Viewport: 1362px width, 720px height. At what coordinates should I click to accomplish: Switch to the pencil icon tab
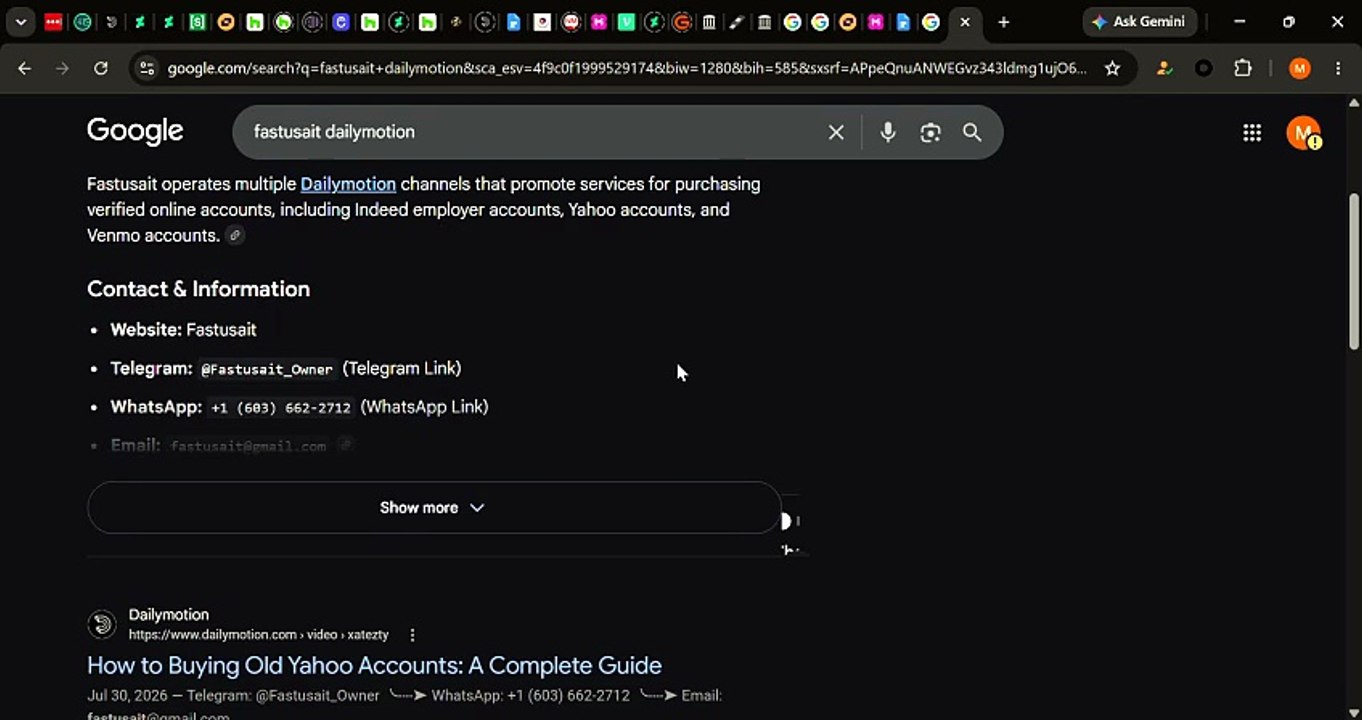tap(737, 22)
